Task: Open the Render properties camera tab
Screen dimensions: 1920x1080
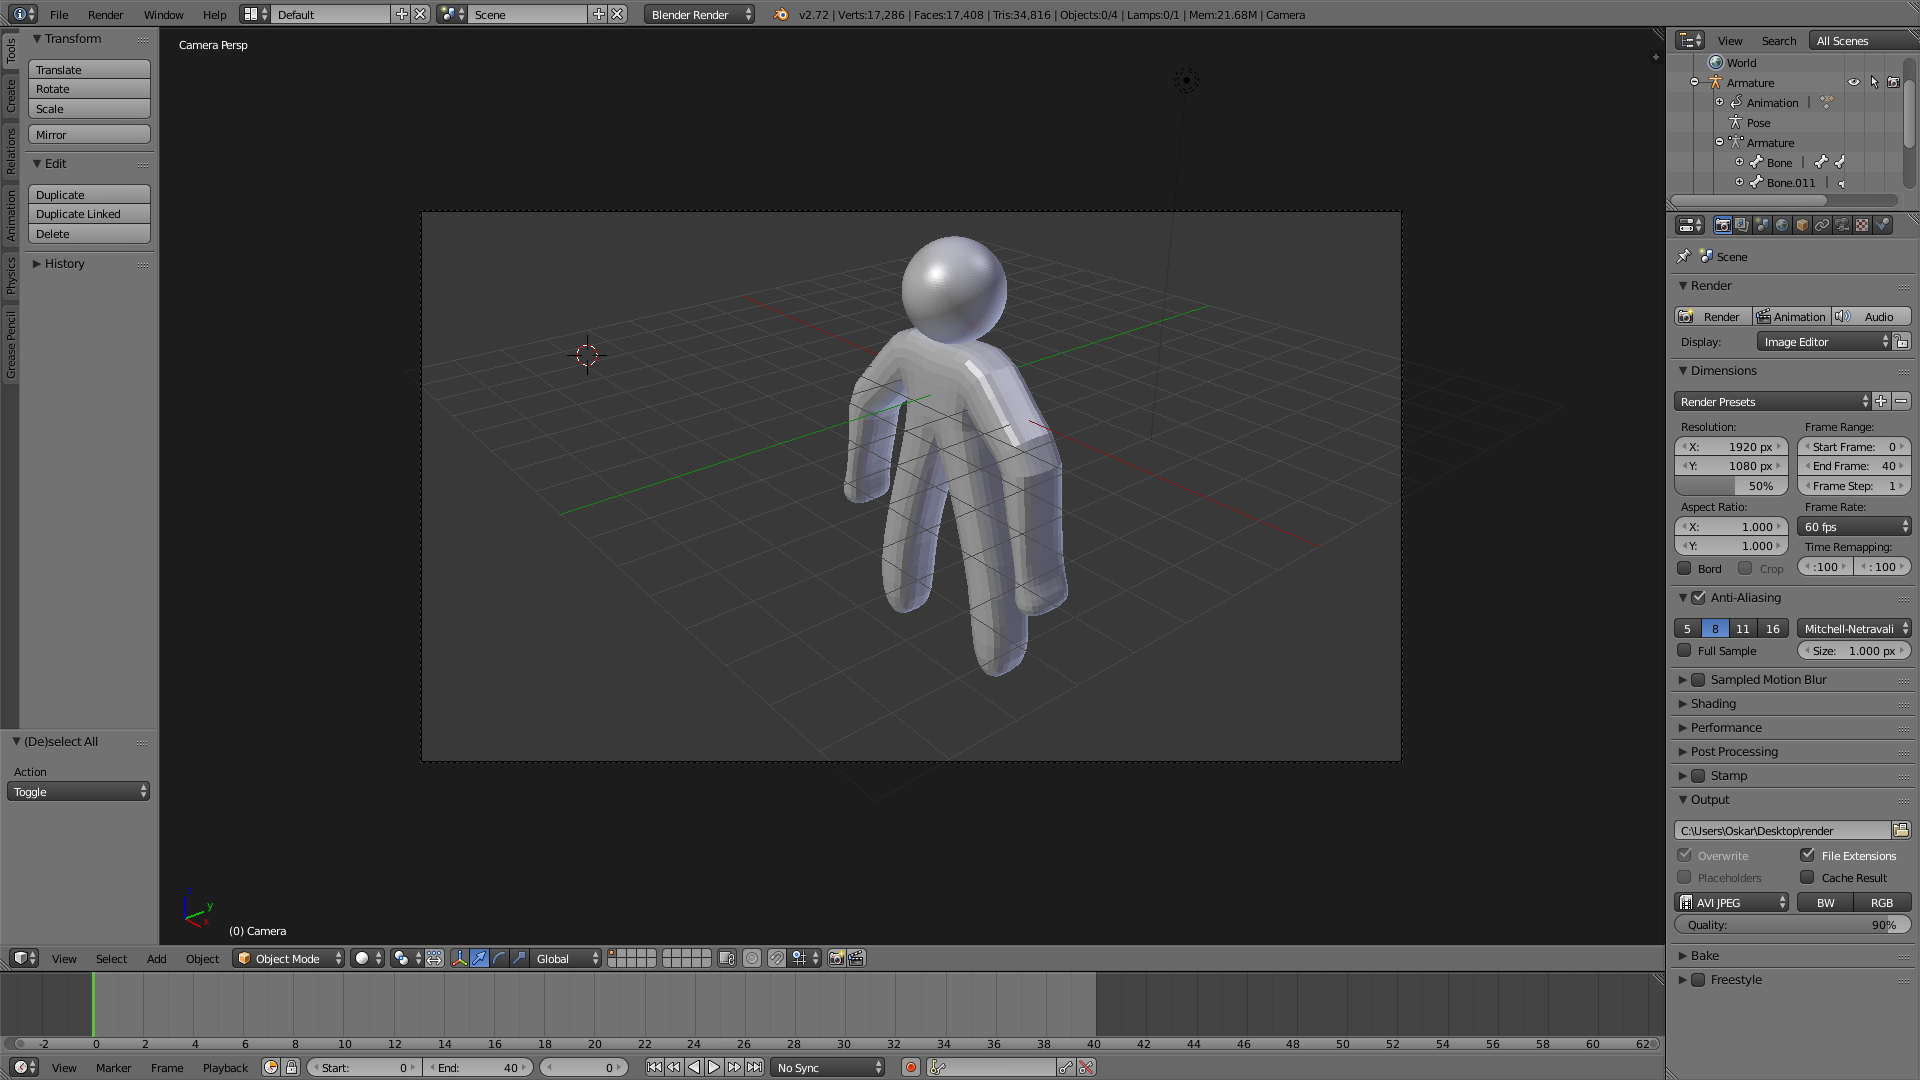Action: [x=1722, y=225]
